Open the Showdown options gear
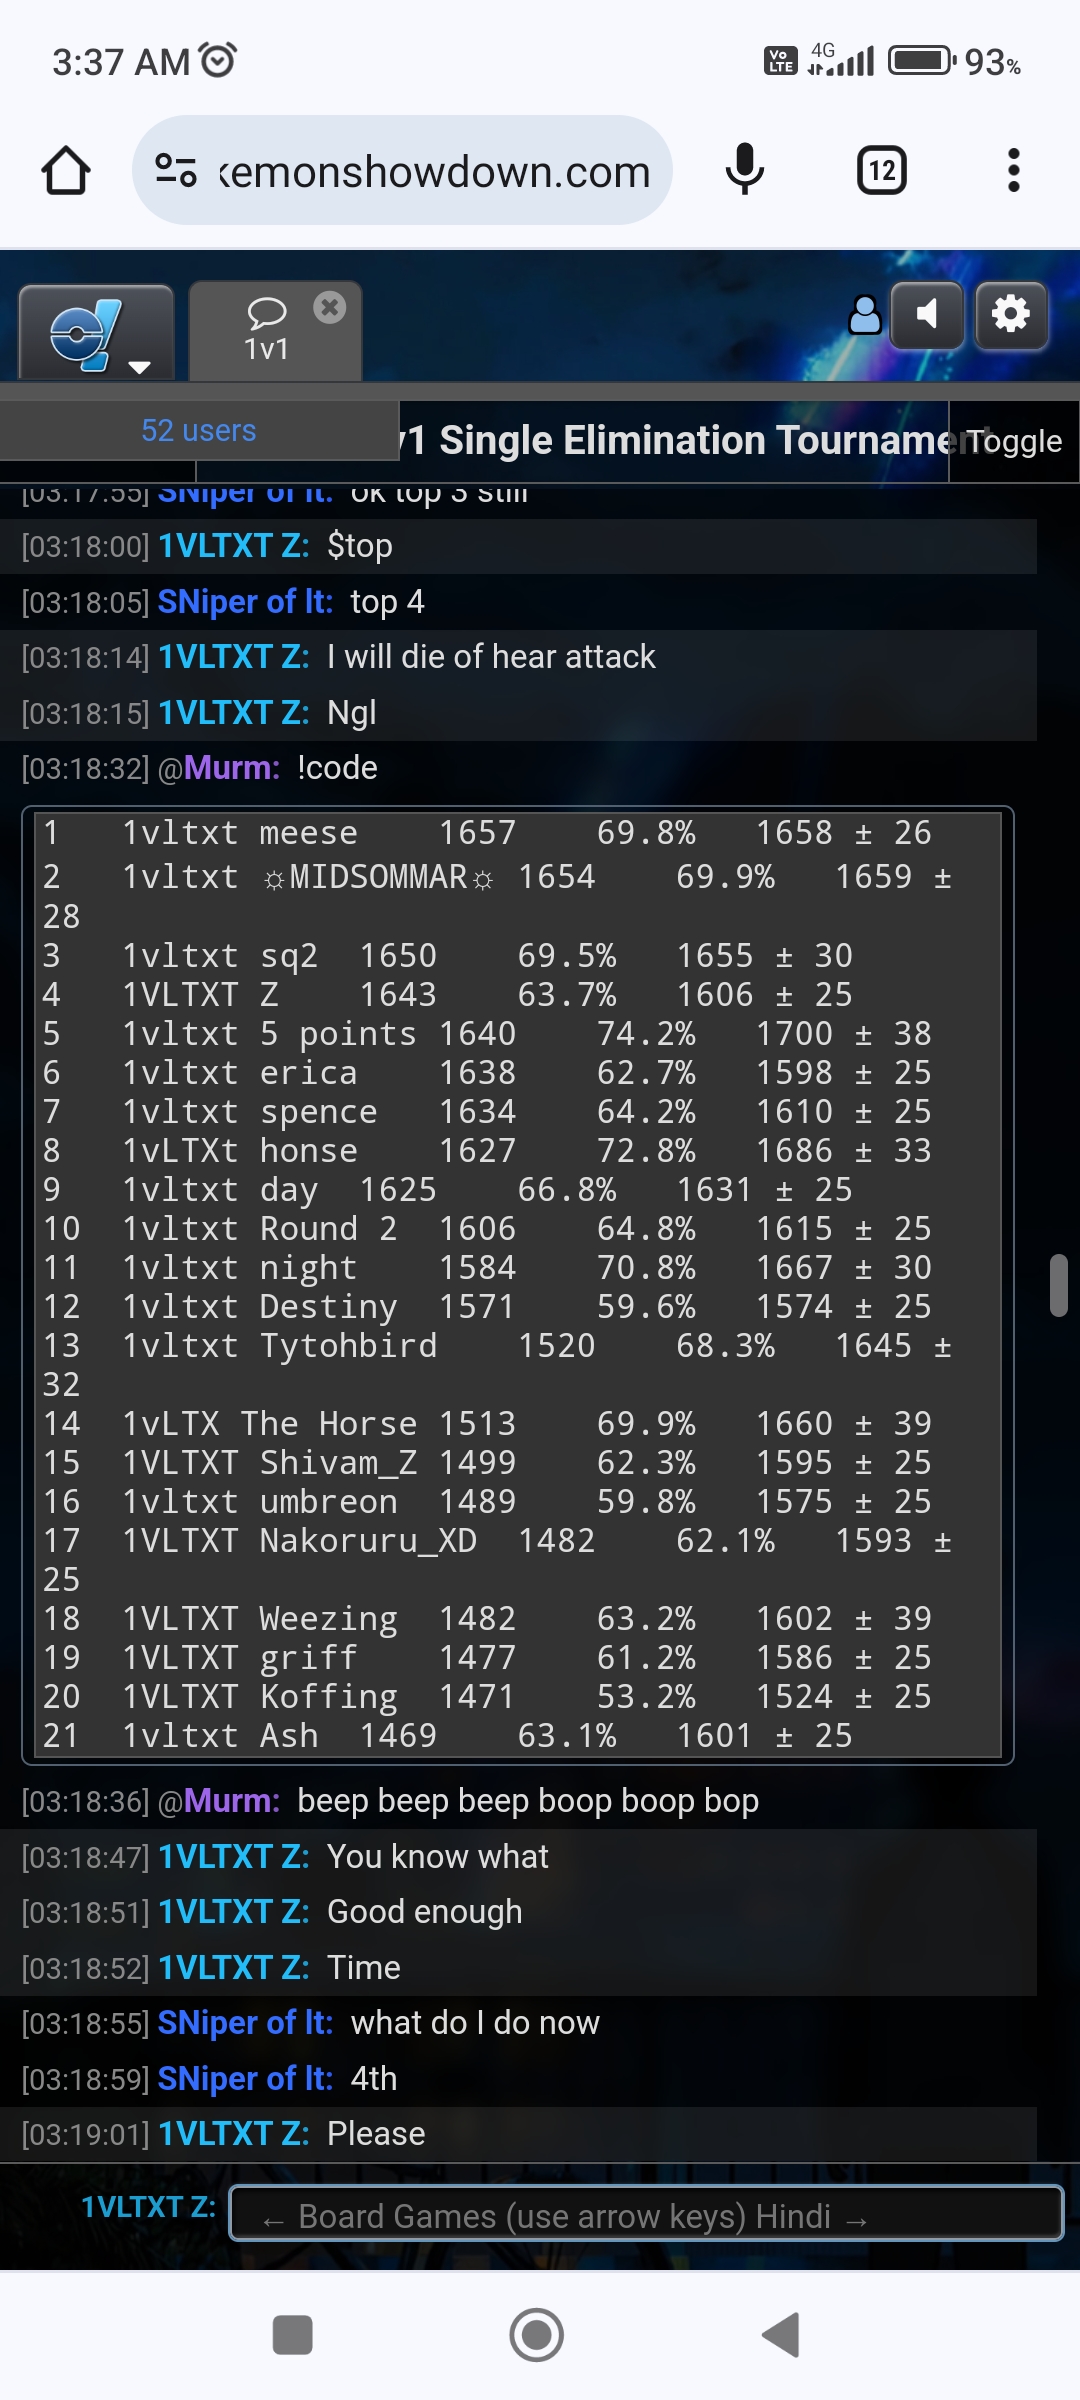Image resolution: width=1080 pixels, height=2400 pixels. [x=1011, y=316]
